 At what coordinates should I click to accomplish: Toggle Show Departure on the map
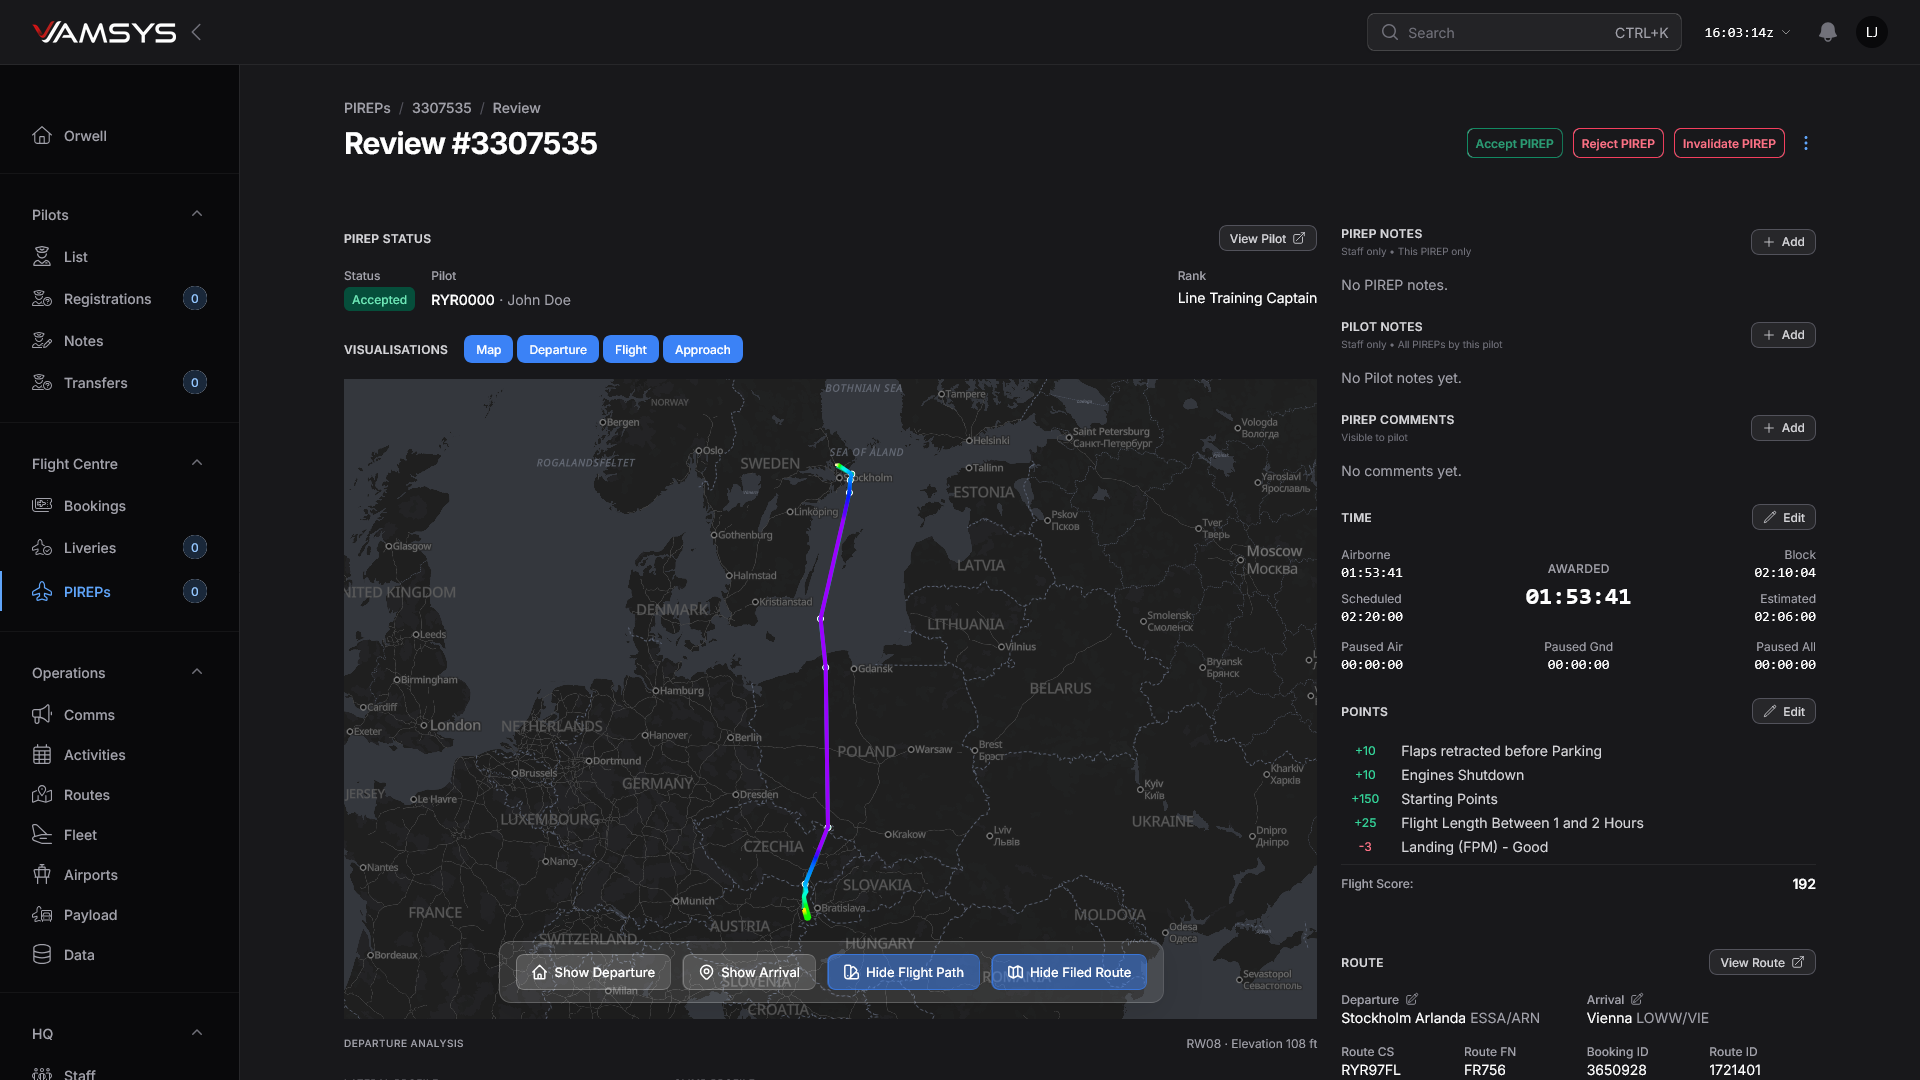[593, 972]
